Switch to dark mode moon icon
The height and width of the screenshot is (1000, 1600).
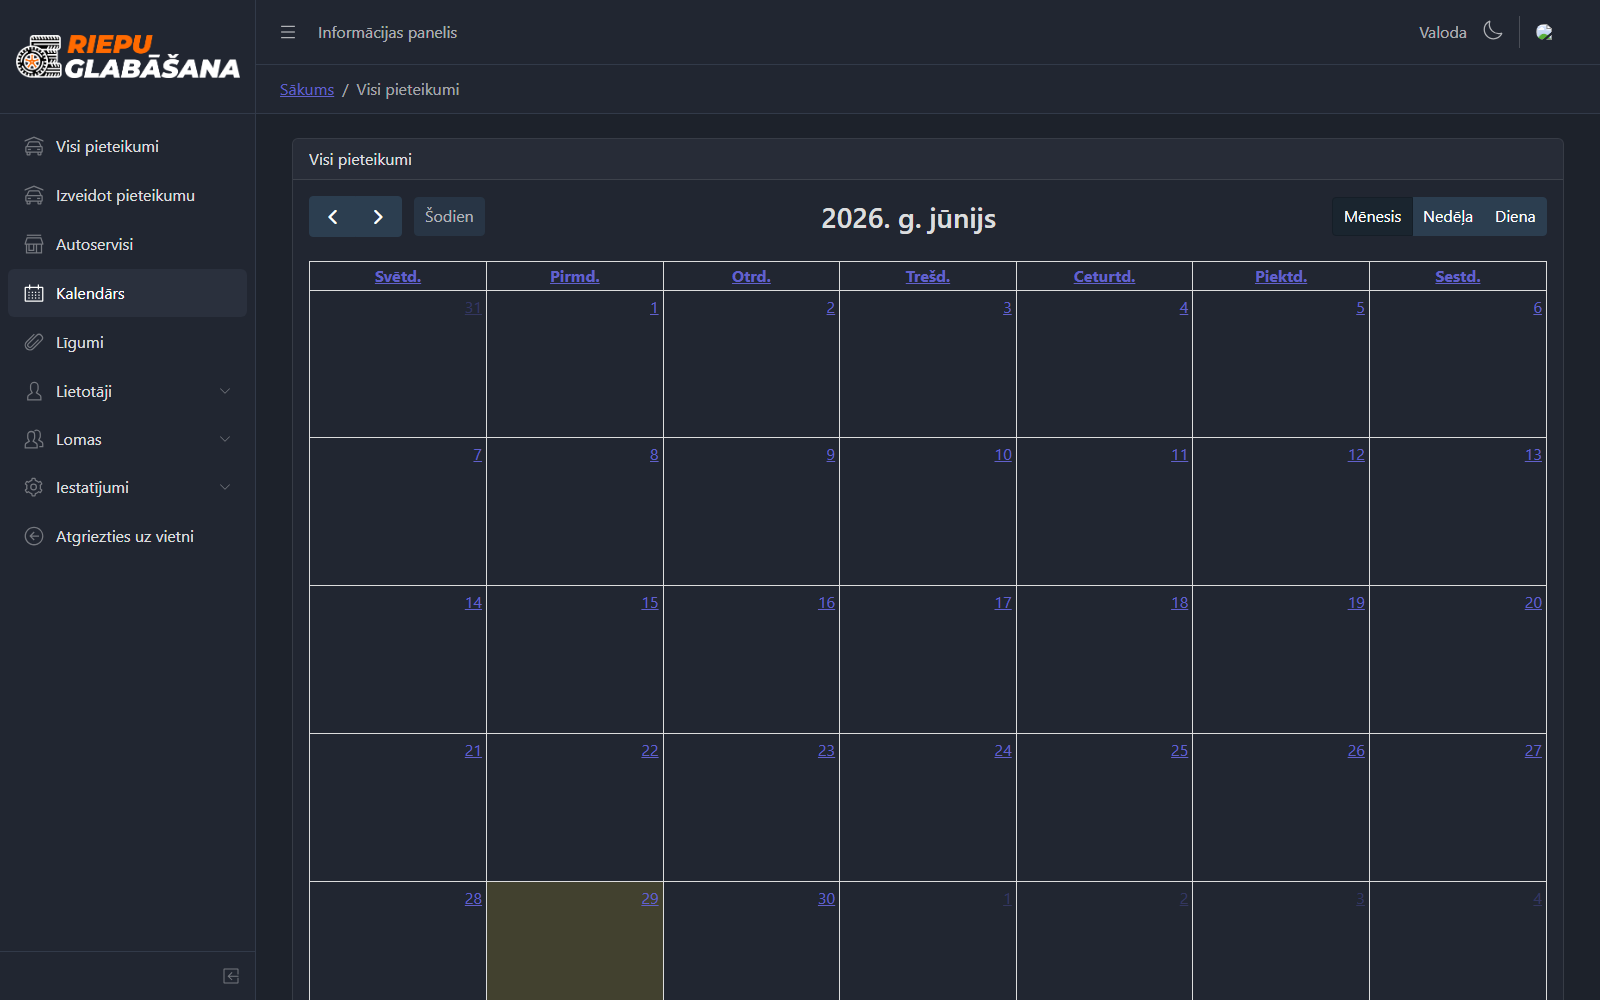coord(1493,31)
